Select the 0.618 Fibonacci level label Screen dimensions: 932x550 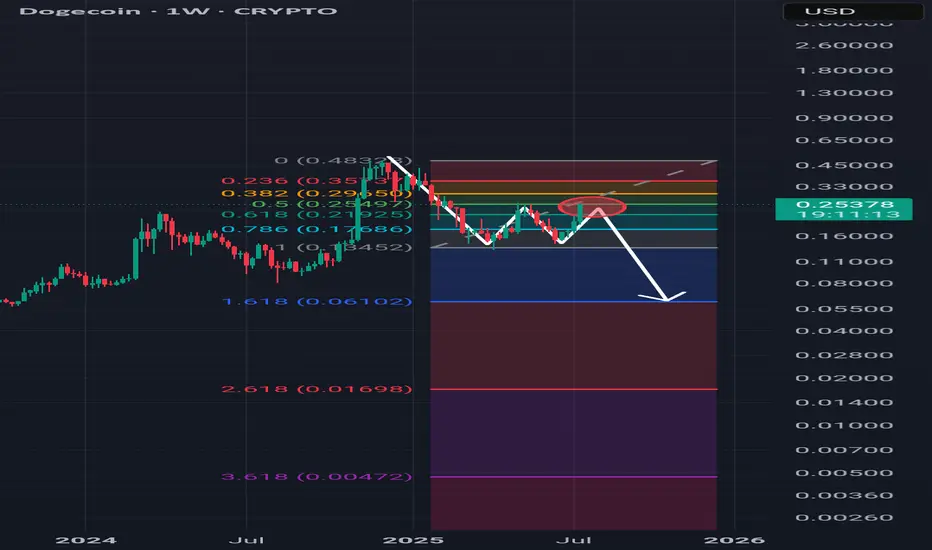[x=317, y=214]
